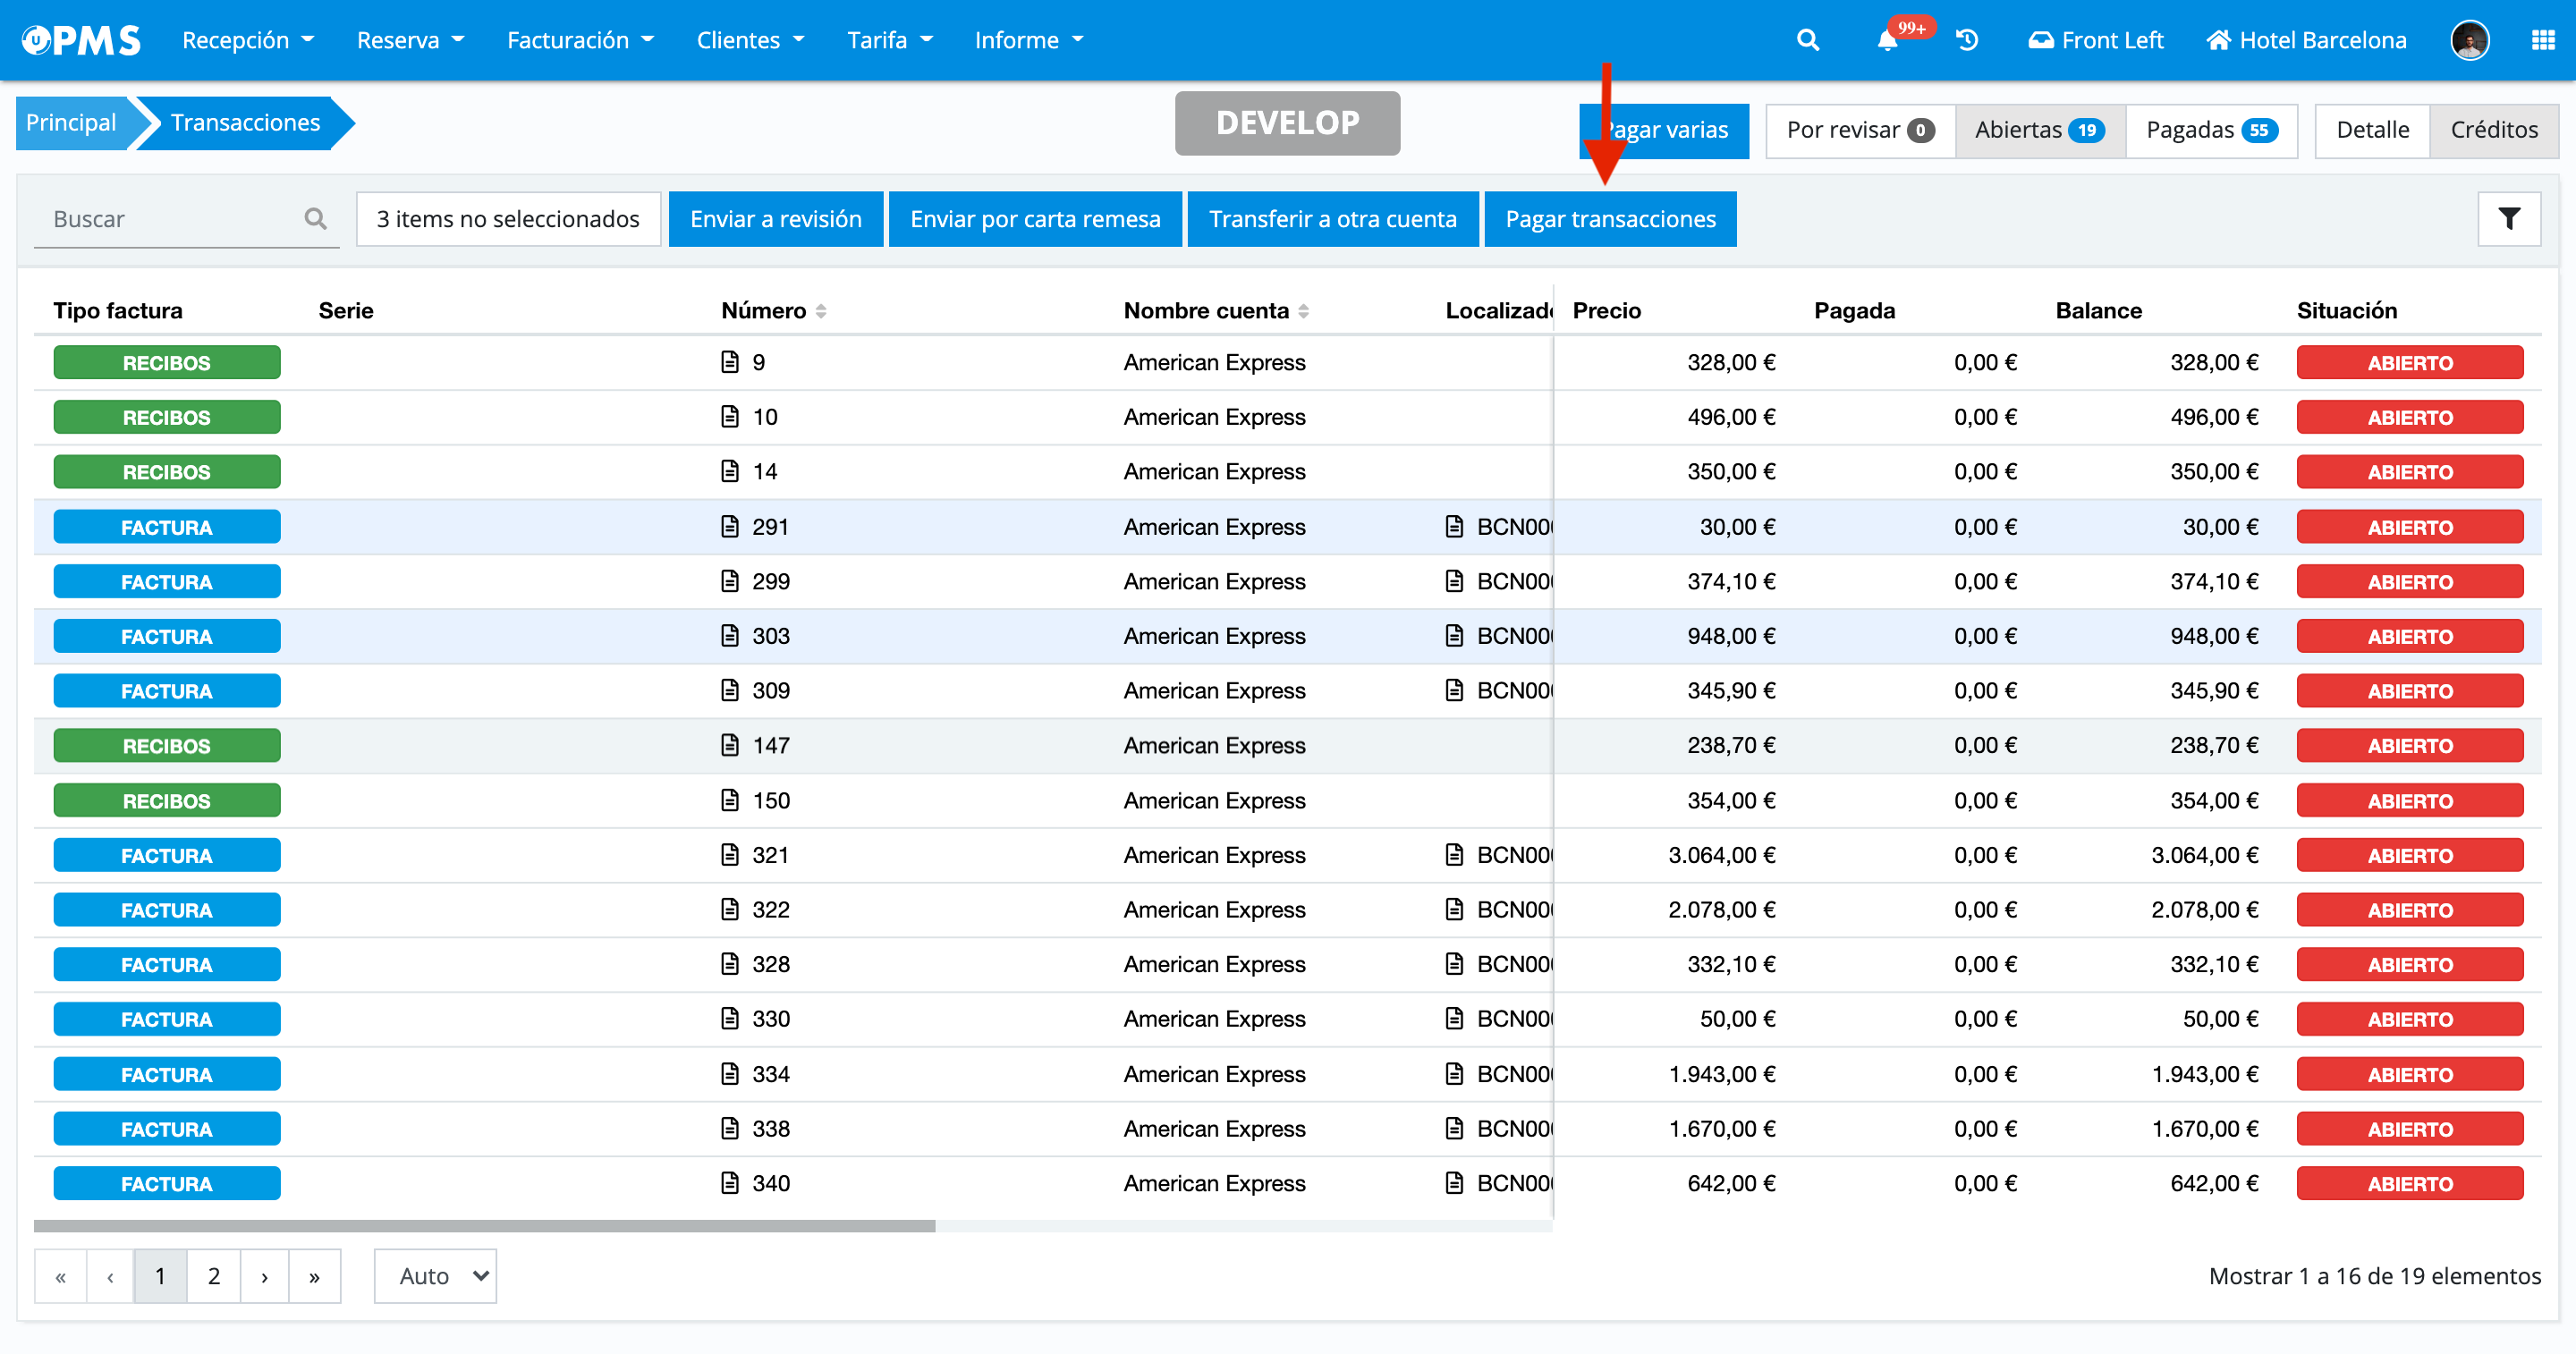Click Transferir a otra cuenta button
This screenshot has height=1354, width=2576.
(1332, 218)
